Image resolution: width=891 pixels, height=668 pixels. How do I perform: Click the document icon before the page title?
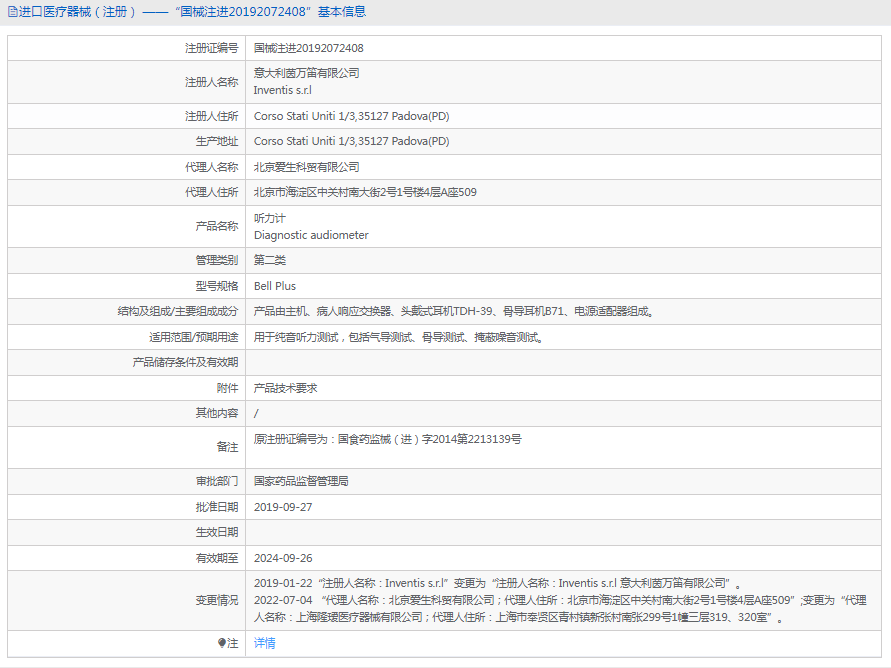point(12,12)
